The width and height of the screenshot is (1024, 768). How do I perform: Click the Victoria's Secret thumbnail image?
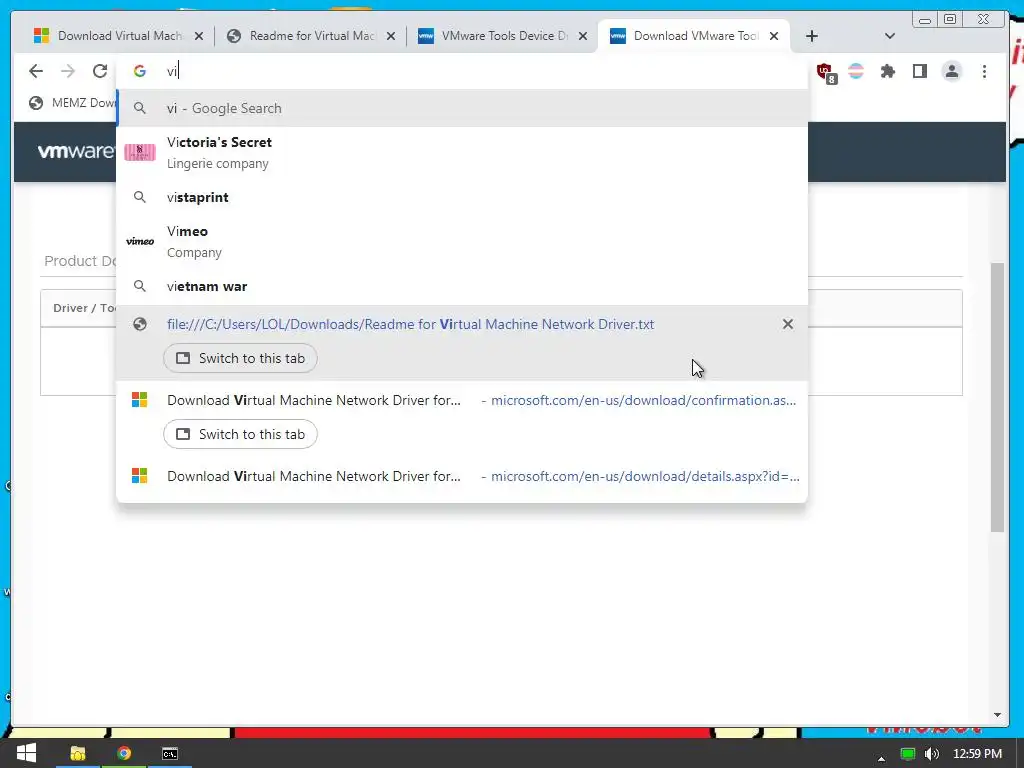tap(140, 153)
